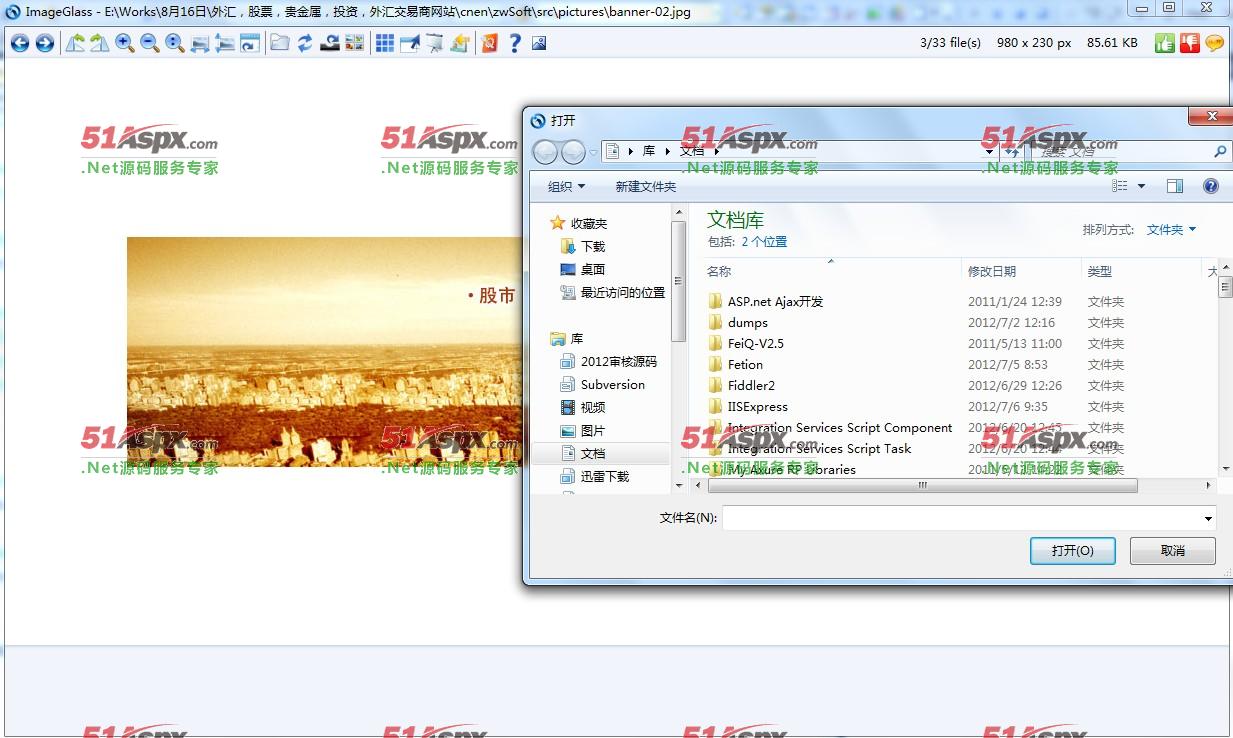Click the go-to image icon
1233x738 pixels.
(x=330, y=43)
